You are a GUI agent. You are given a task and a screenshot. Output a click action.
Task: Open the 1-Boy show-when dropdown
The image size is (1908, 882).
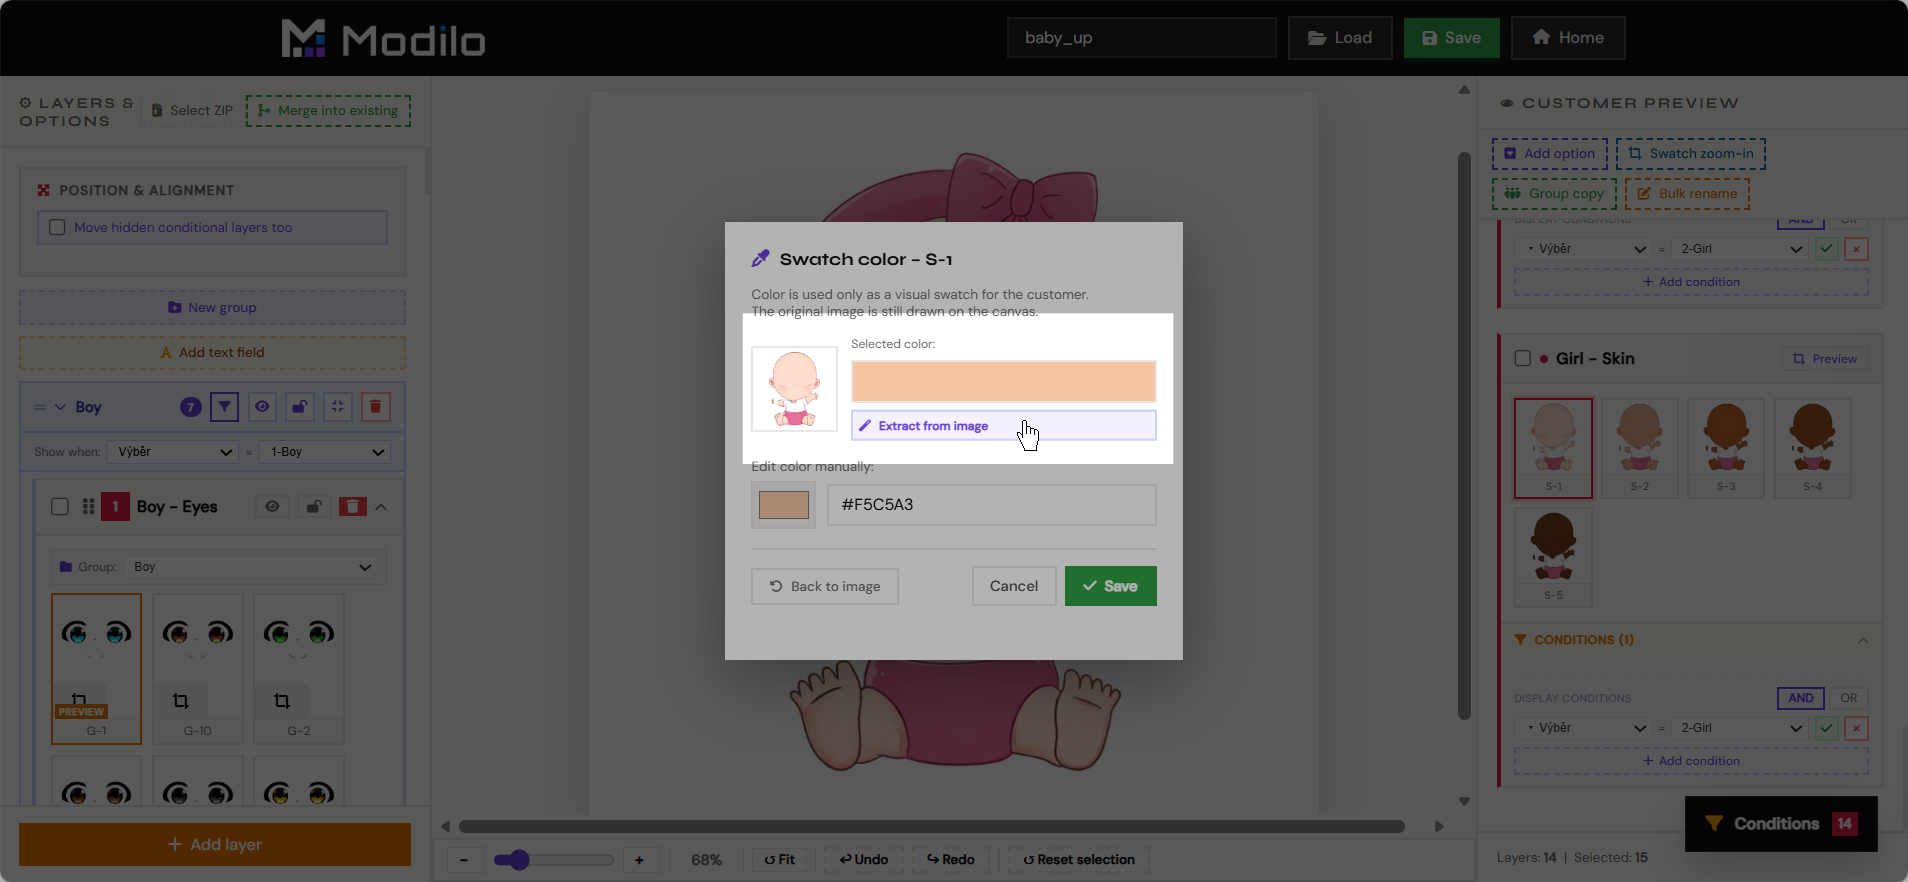325,452
